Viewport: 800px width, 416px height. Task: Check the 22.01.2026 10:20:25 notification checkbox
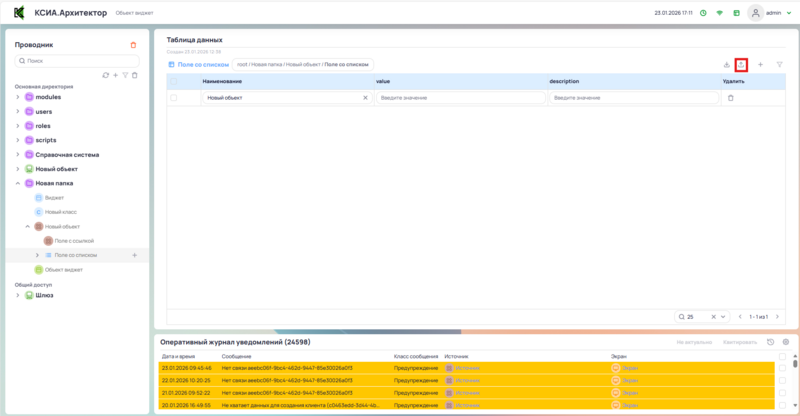tap(782, 380)
